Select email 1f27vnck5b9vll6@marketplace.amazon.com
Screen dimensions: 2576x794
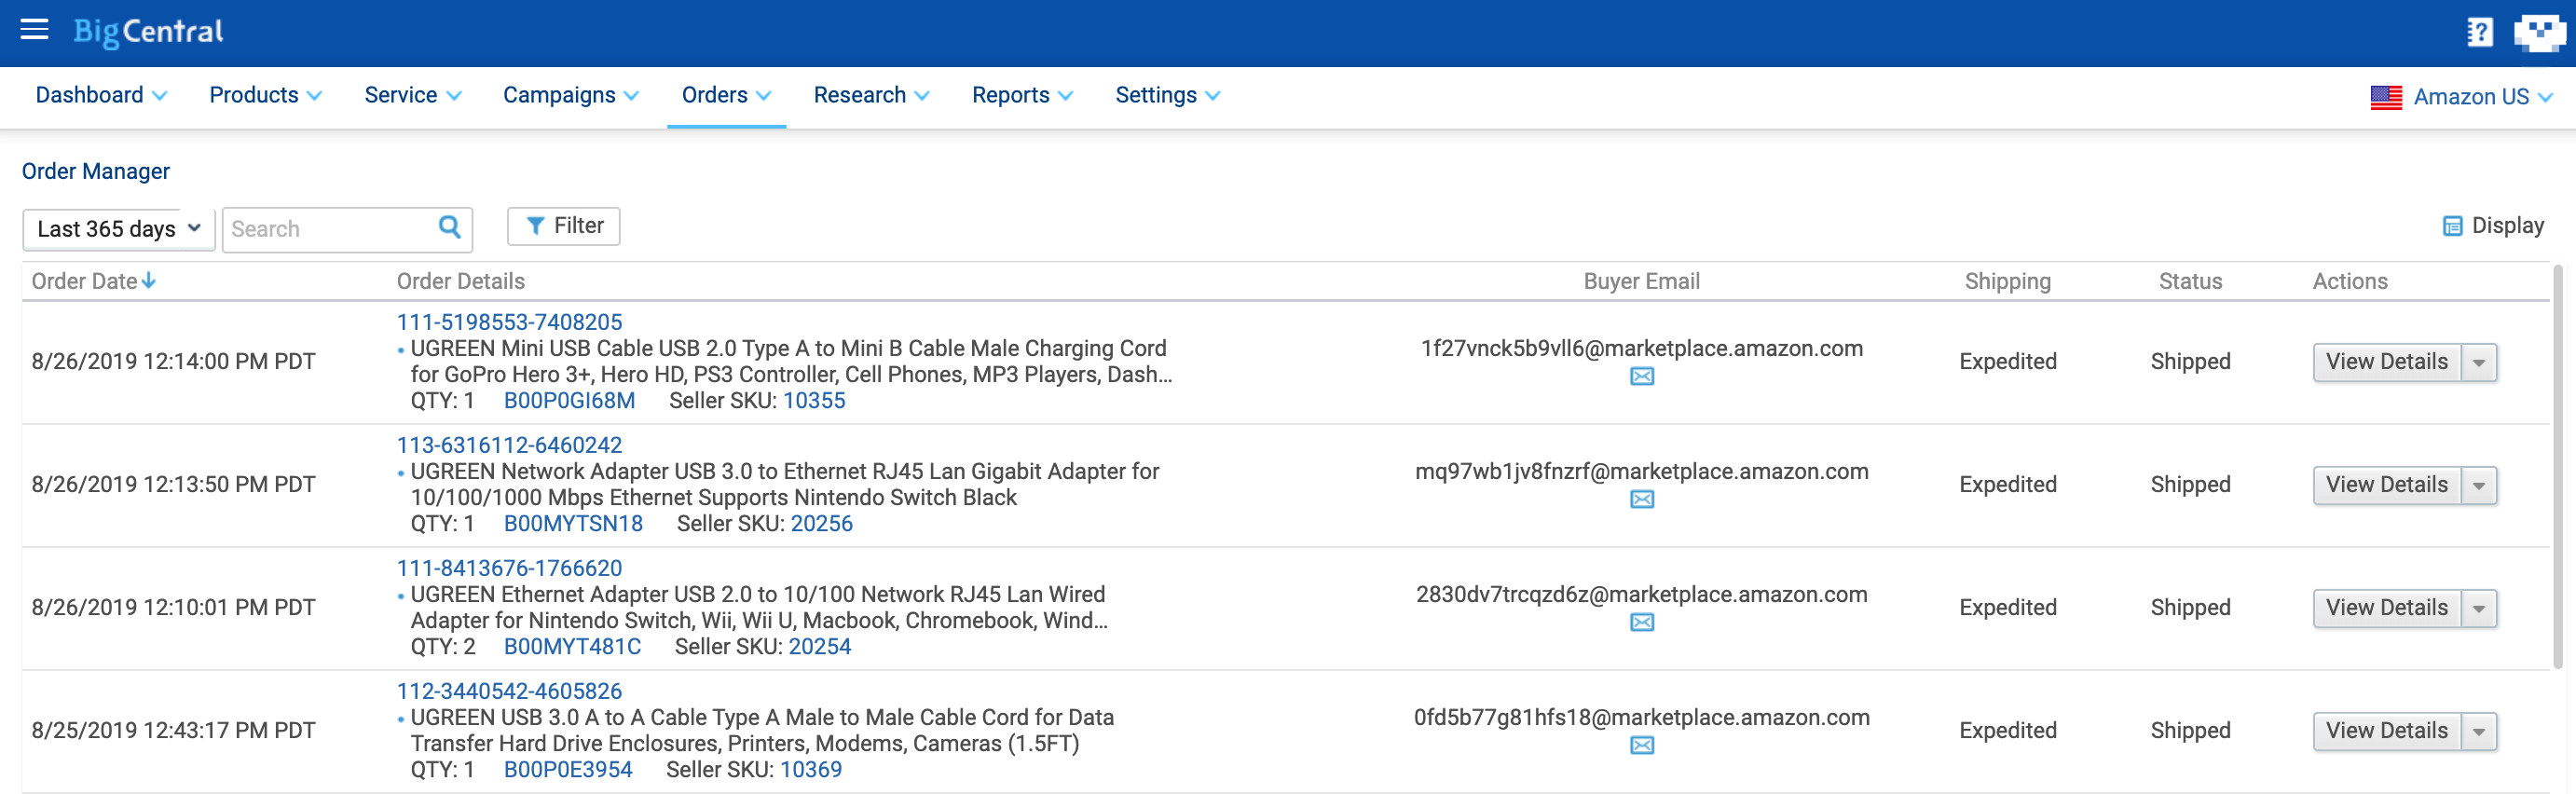[1642, 348]
